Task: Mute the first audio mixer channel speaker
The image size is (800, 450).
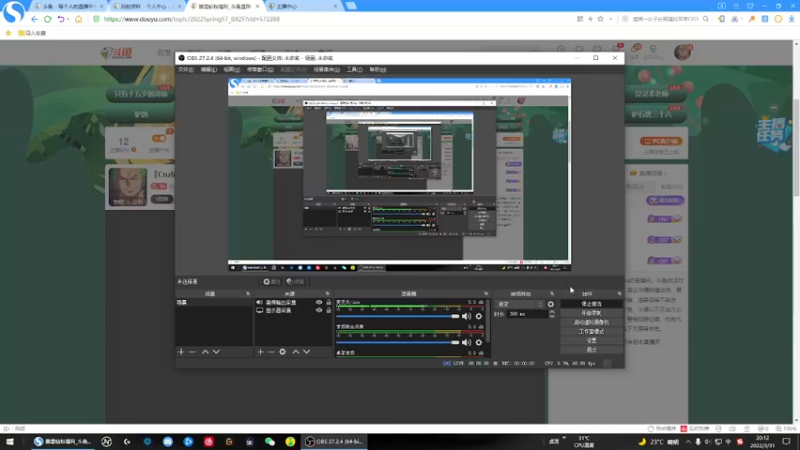Action: click(466, 316)
